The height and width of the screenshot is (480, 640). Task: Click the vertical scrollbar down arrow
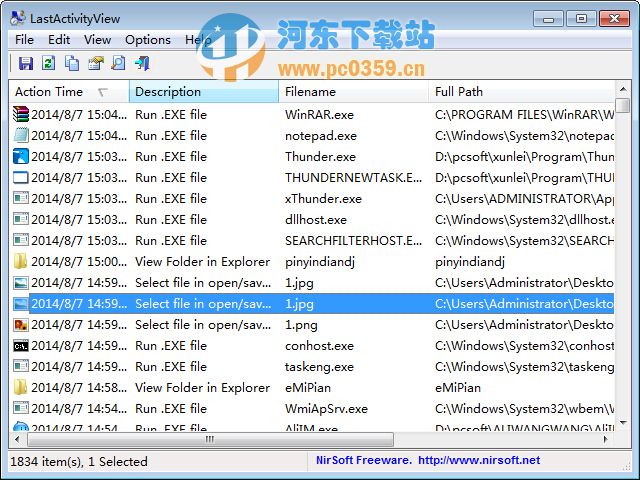click(x=623, y=423)
